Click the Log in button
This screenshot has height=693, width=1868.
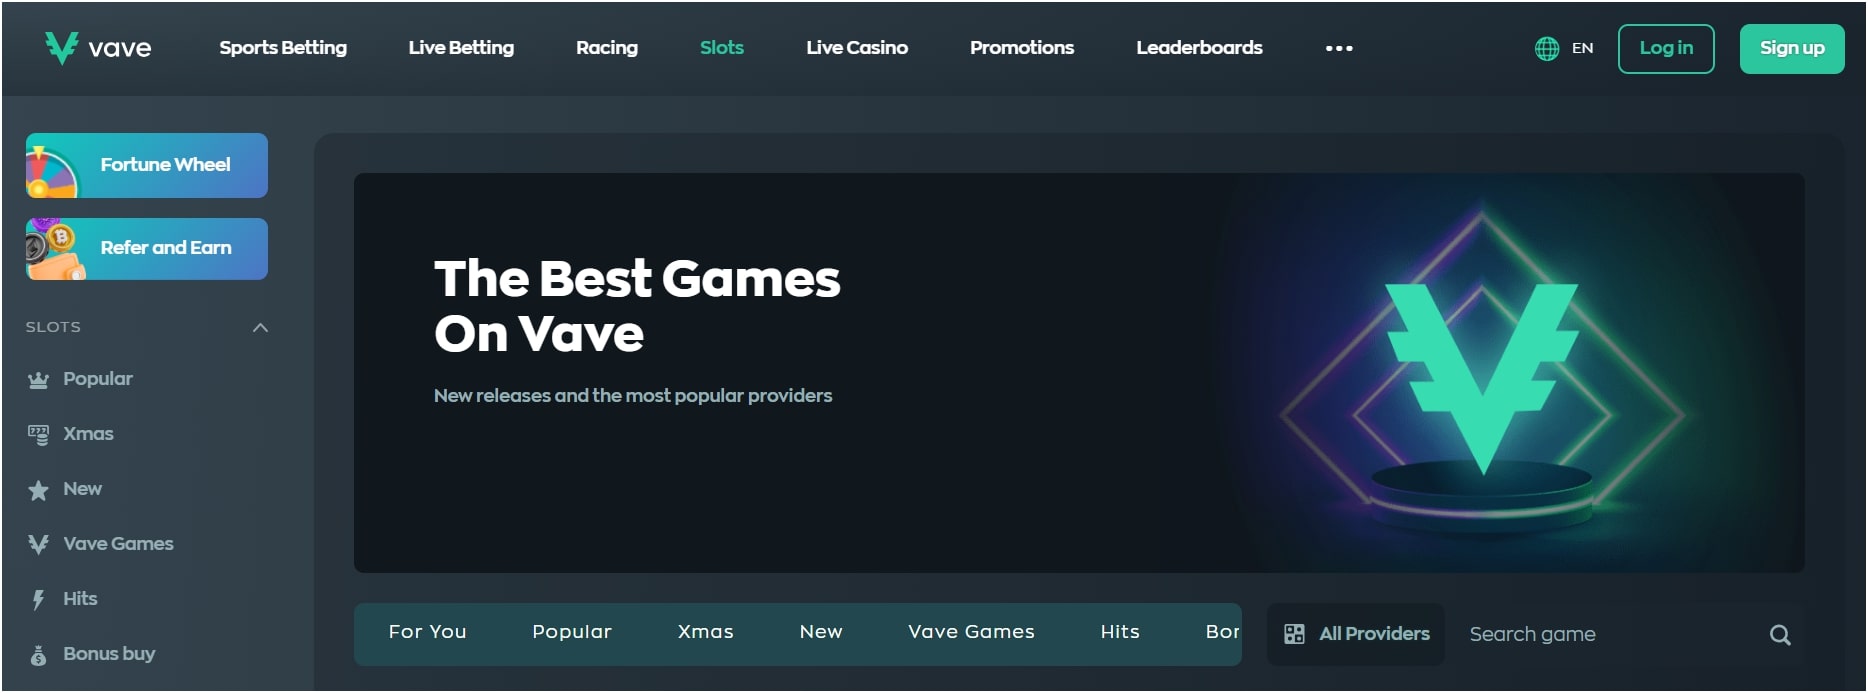[1666, 48]
